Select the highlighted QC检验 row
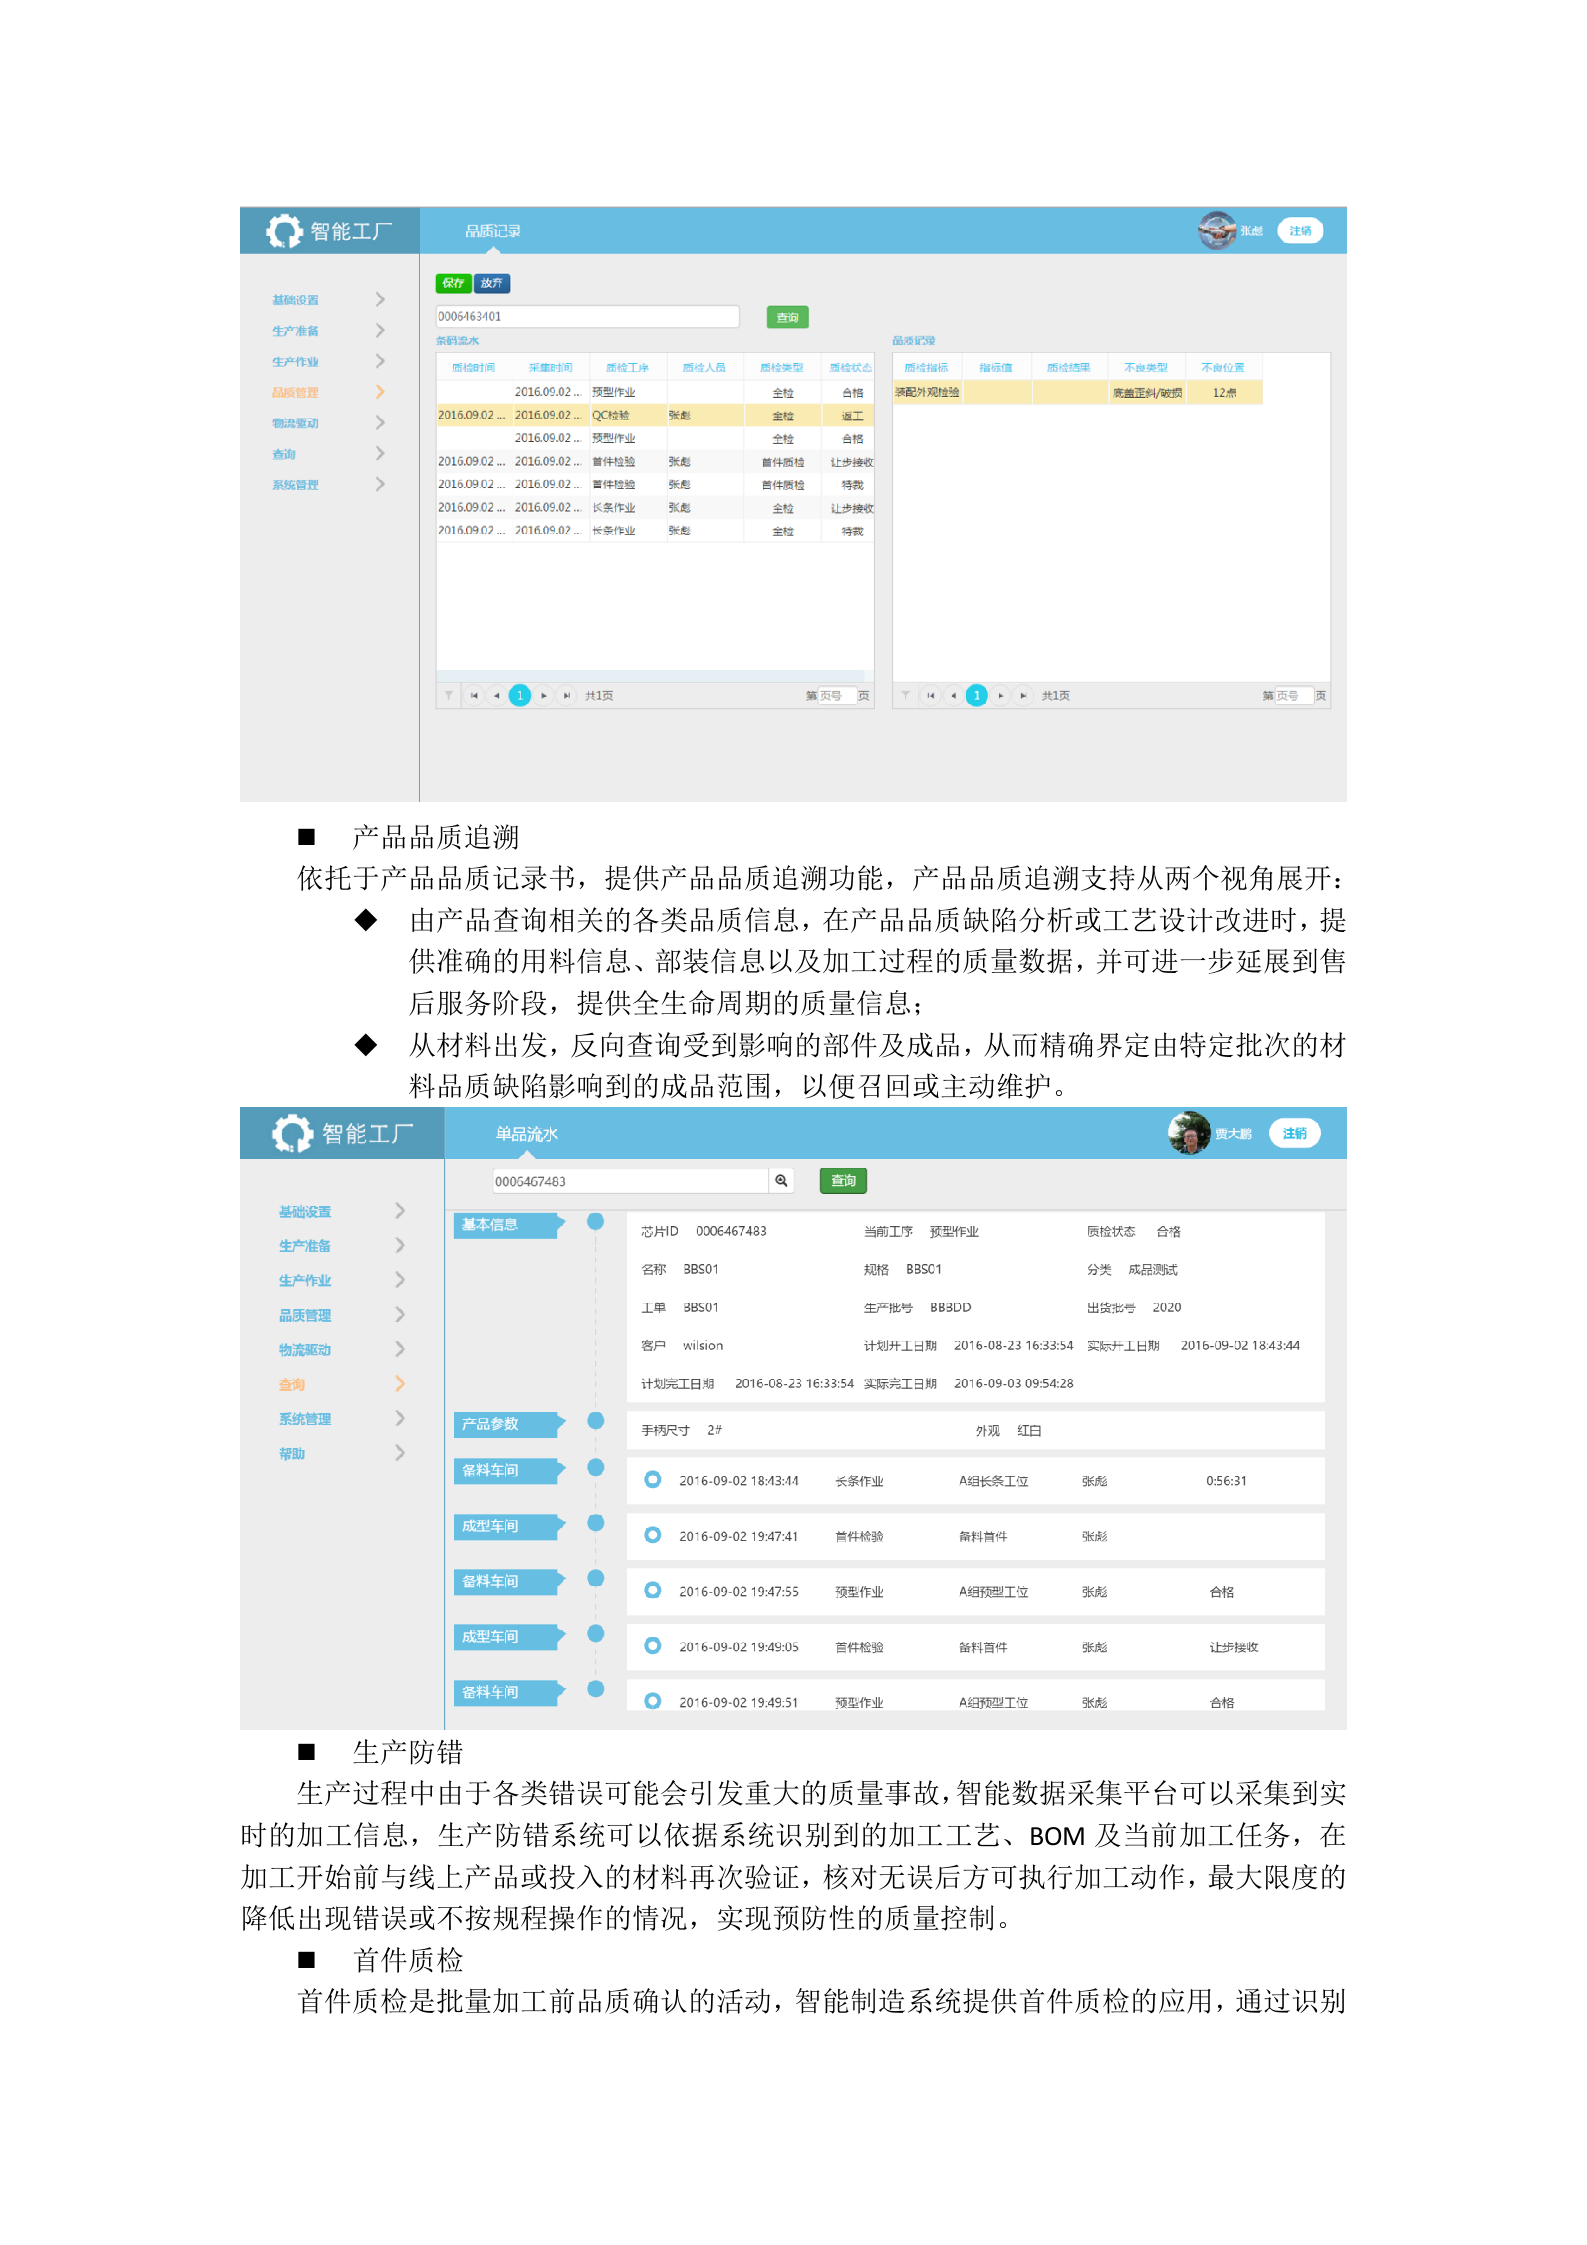Screen dimensions: 1587x2245 tap(655, 415)
